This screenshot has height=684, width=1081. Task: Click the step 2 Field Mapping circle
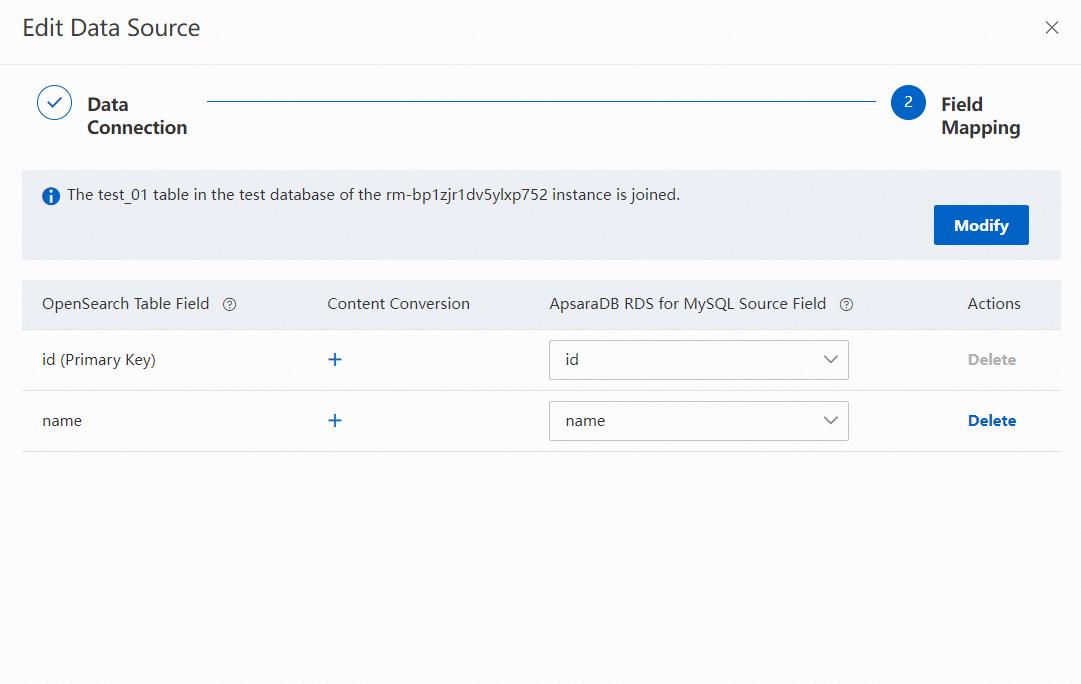coord(908,102)
